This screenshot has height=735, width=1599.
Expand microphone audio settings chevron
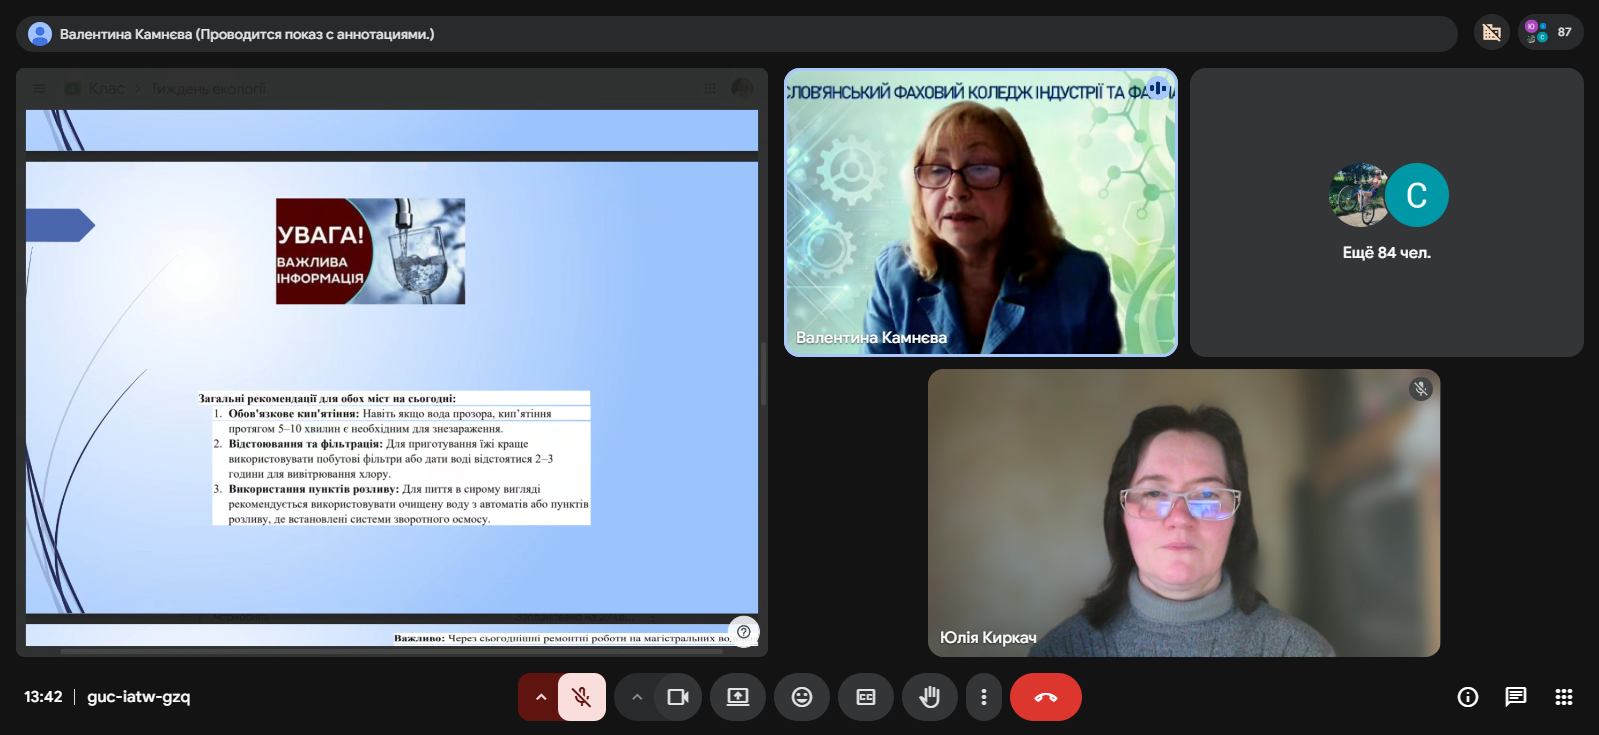[x=540, y=697]
